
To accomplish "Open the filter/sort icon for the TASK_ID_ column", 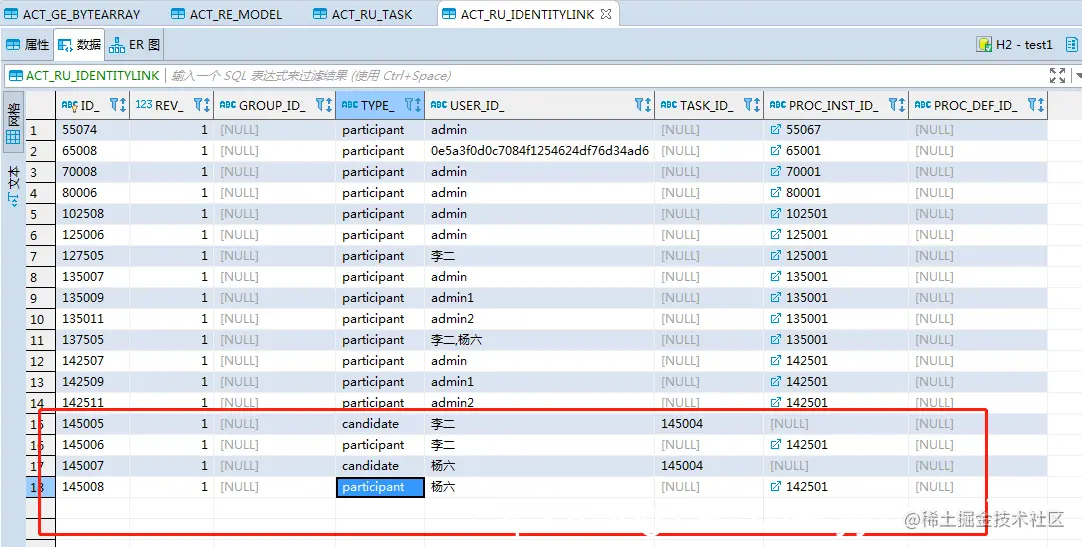I will [751, 105].
